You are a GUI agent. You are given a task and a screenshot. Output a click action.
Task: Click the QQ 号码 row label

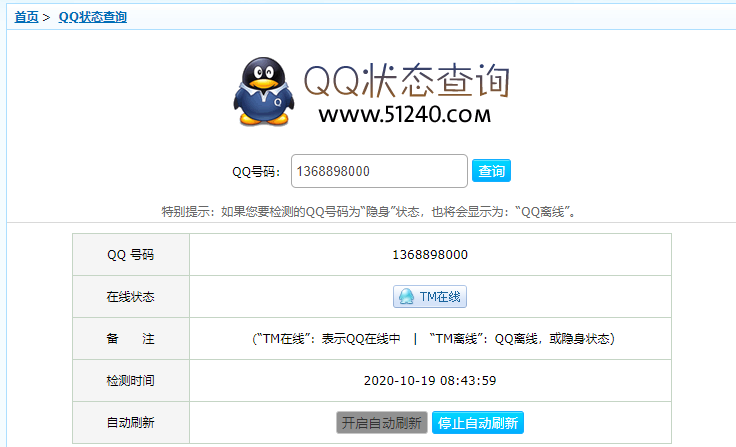(x=130, y=254)
